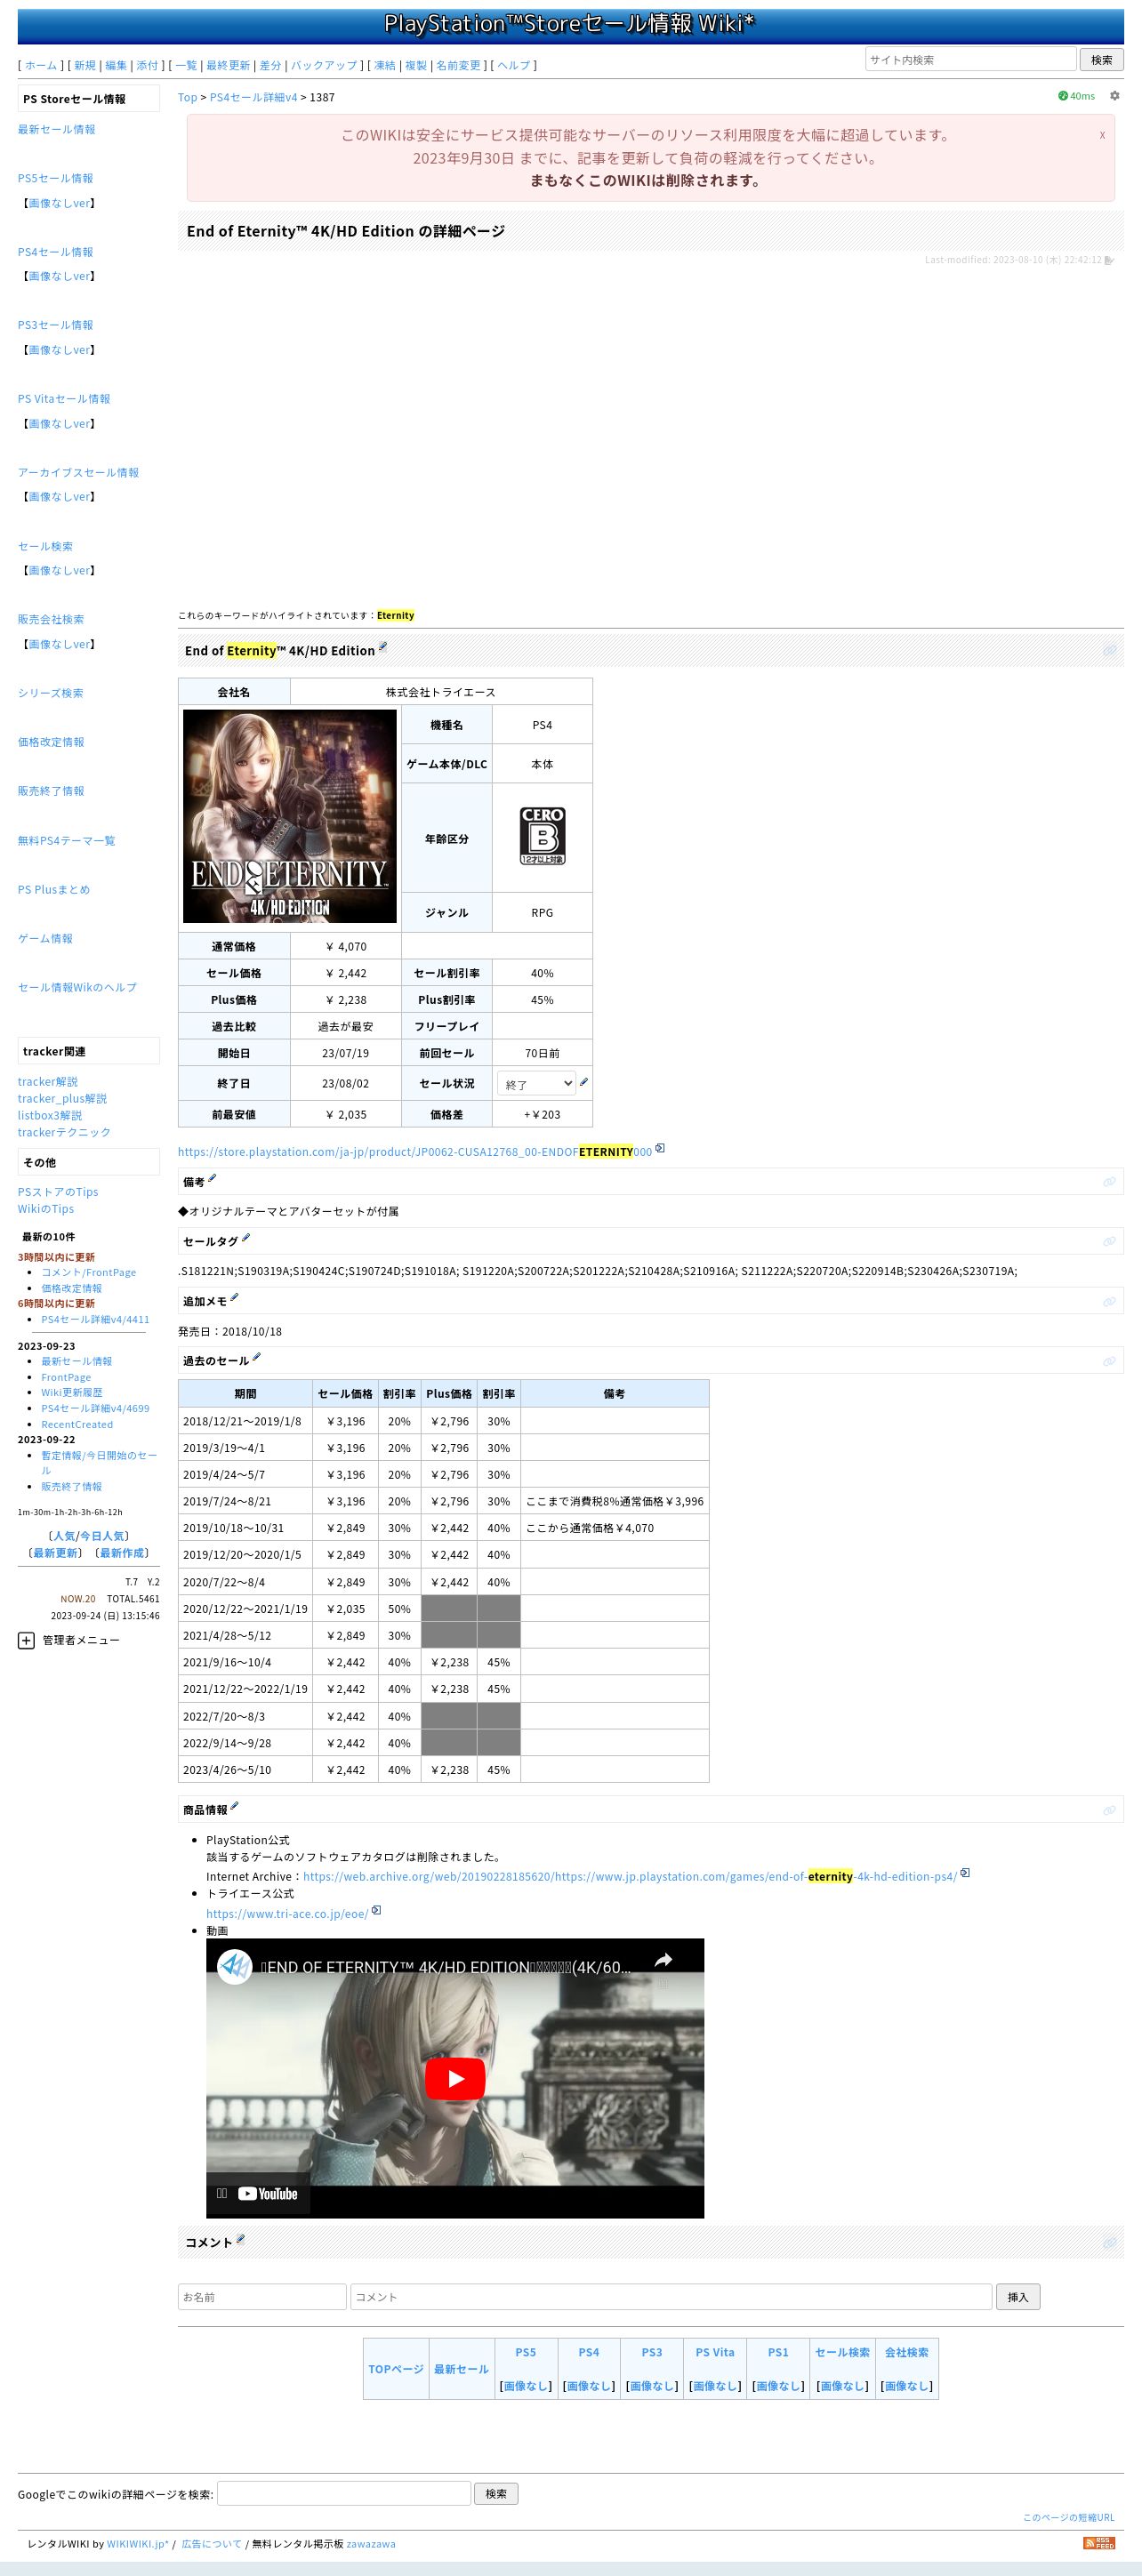Click edit pencil next to 追加メモ heading

(x=234, y=1298)
